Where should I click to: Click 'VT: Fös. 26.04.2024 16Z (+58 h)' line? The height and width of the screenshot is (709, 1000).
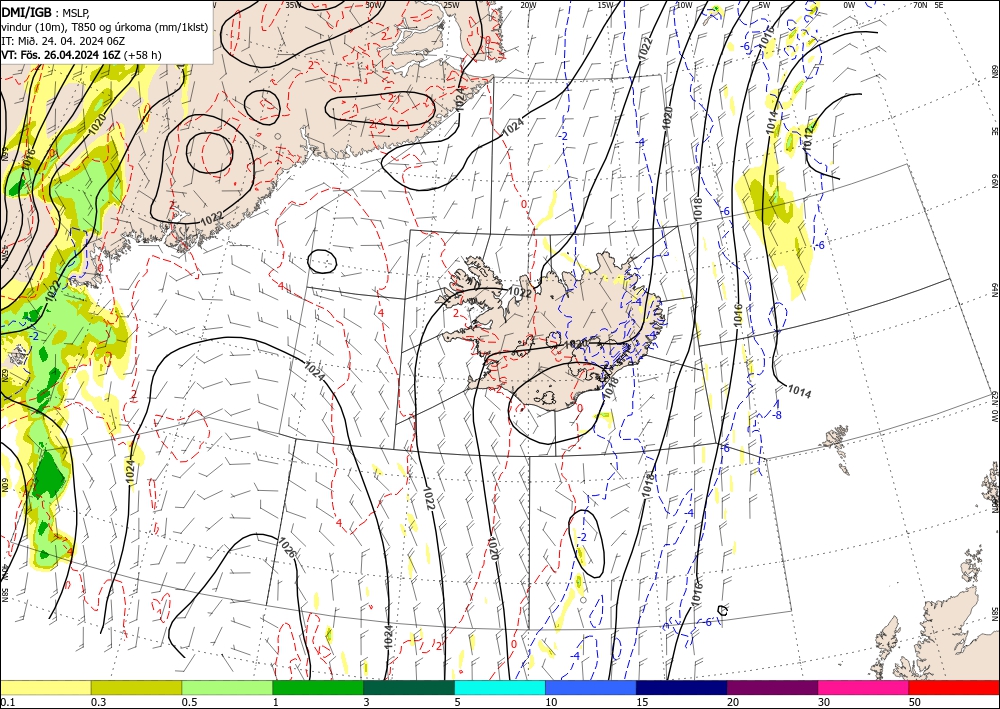coord(82,55)
